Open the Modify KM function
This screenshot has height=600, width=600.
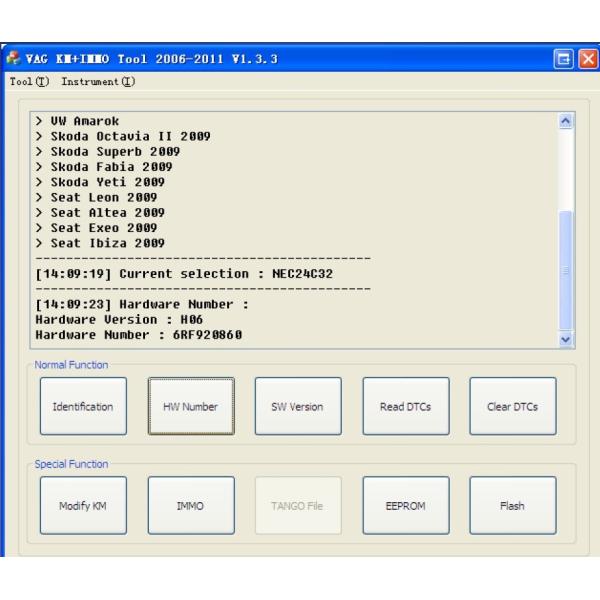pos(83,505)
